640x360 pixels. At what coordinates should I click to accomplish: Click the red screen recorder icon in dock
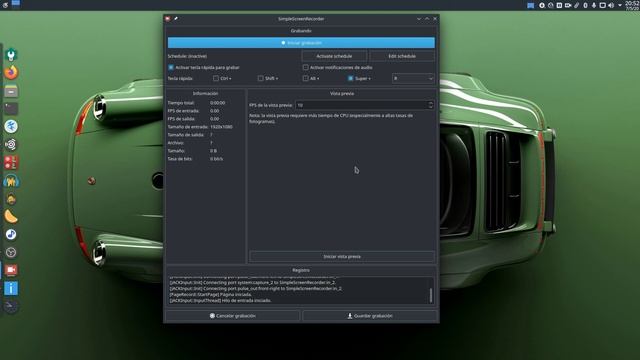[x=11, y=270]
